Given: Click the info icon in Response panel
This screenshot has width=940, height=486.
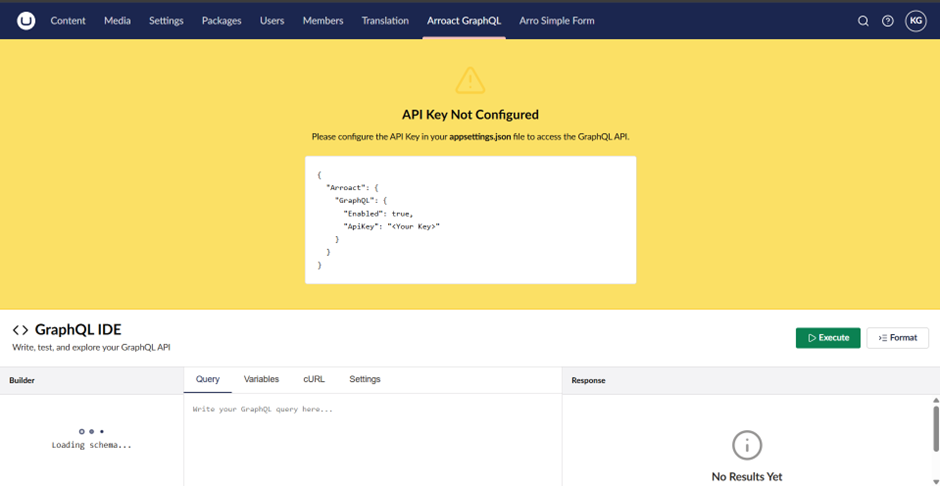Looking at the screenshot, I should coord(746,445).
